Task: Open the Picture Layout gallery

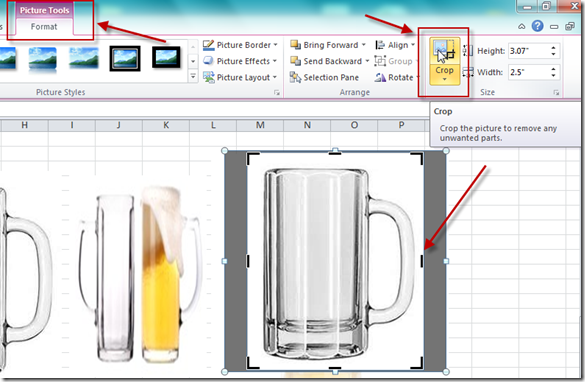Action: click(x=240, y=77)
